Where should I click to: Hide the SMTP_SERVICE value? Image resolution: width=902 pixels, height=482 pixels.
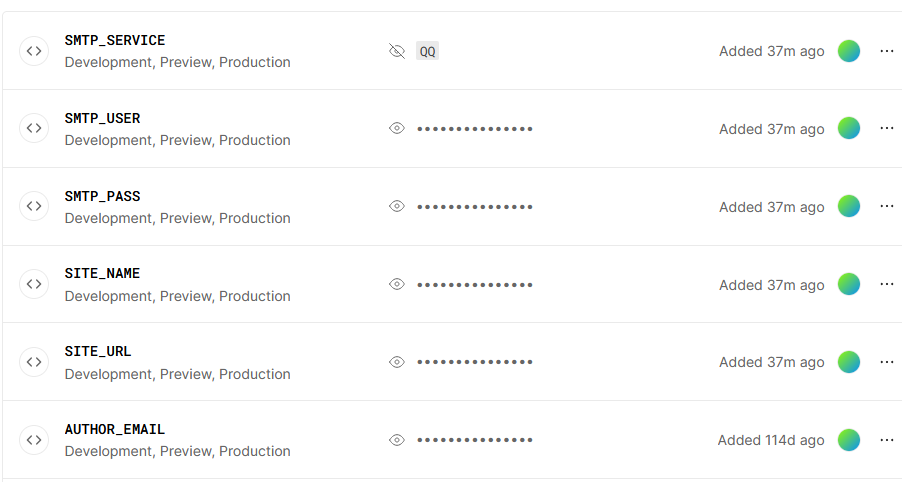pos(397,51)
